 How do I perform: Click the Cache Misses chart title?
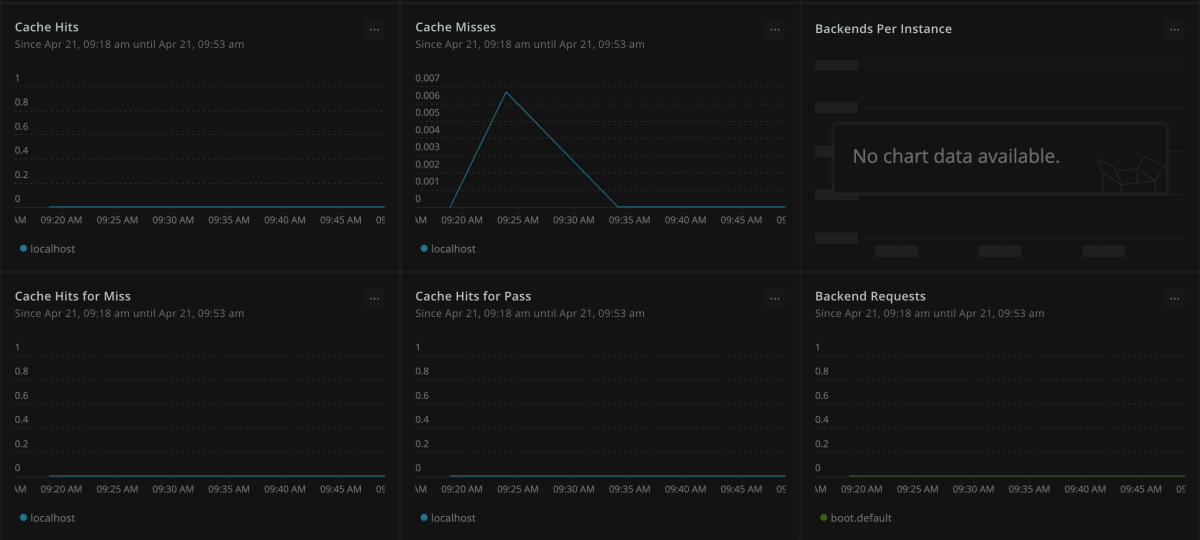tap(455, 27)
